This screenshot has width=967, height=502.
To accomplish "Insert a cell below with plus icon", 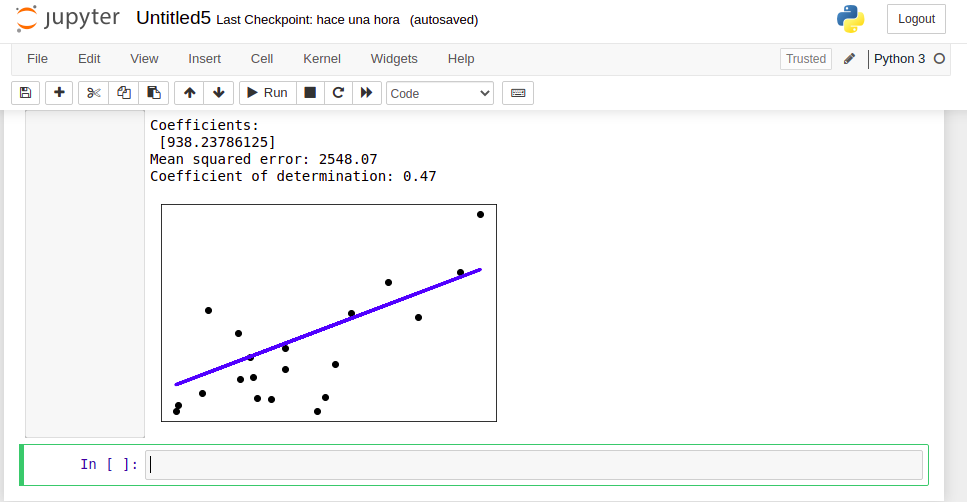I will [x=59, y=93].
